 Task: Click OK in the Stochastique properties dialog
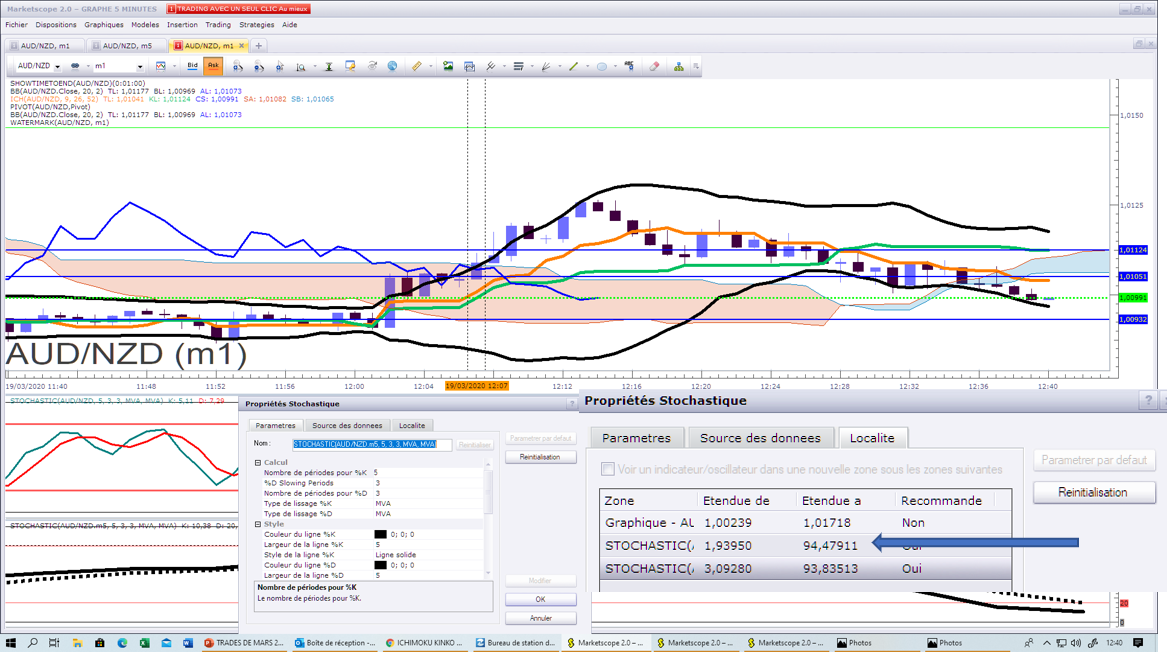pos(540,599)
